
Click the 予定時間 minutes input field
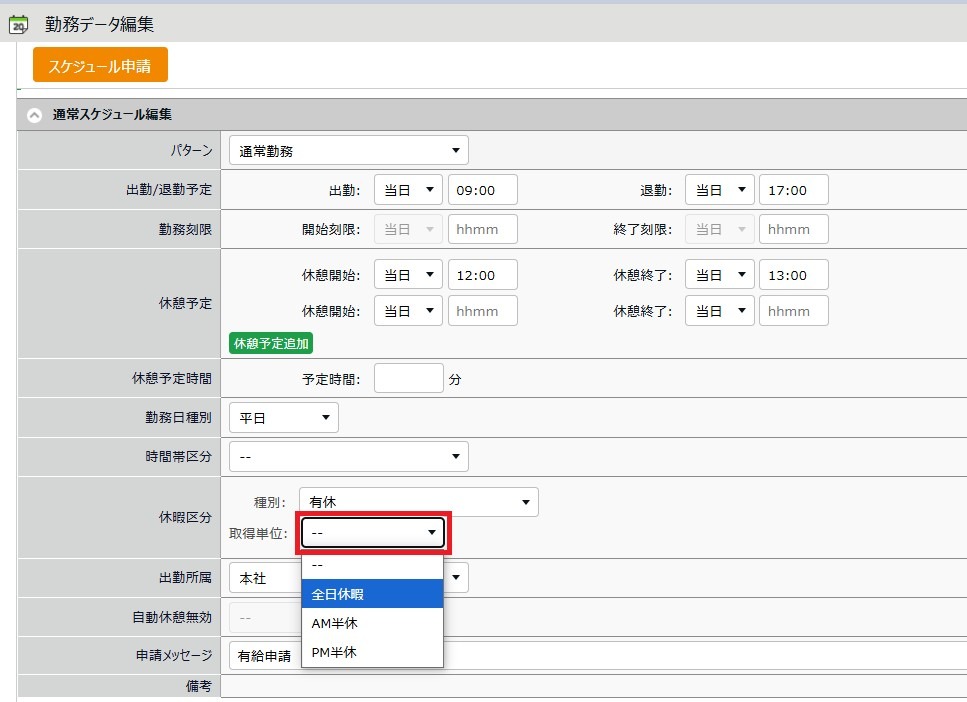pos(408,379)
